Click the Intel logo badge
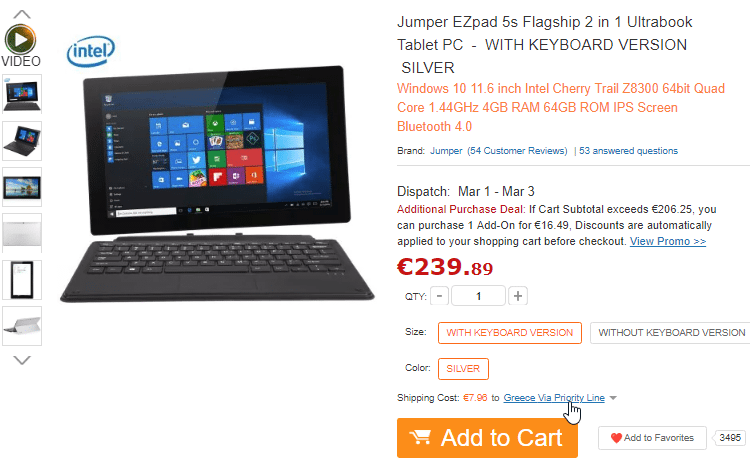 (x=91, y=51)
